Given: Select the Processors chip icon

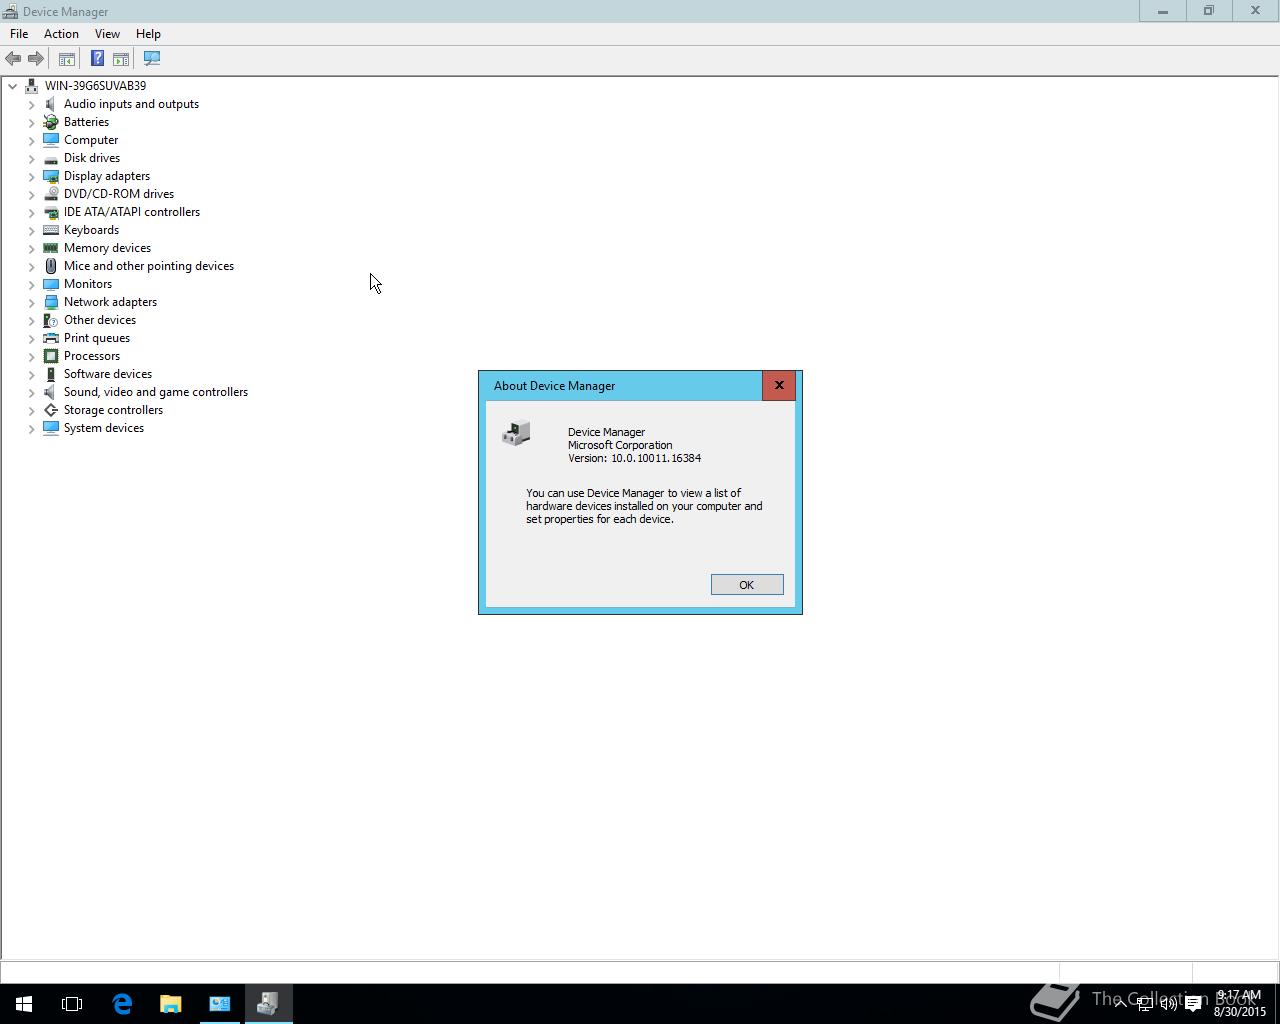Looking at the screenshot, I should click(x=51, y=356).
